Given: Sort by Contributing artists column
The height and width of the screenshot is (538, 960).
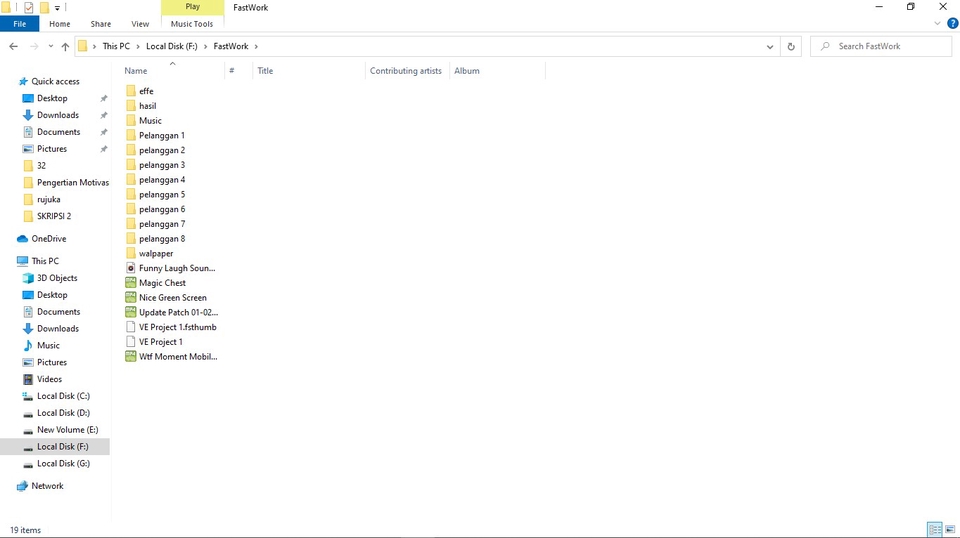Looking at the screenshot, I should pos(407,71).
